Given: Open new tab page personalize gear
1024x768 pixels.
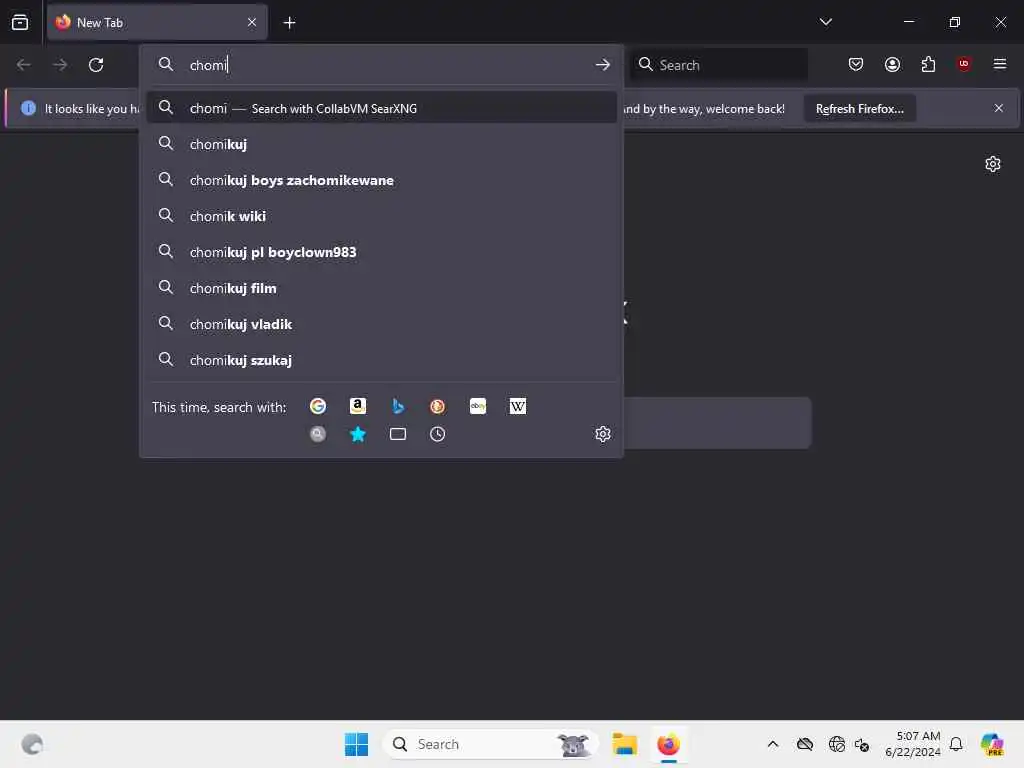Looking at the screenshot, I should click(x=993, y=164).
